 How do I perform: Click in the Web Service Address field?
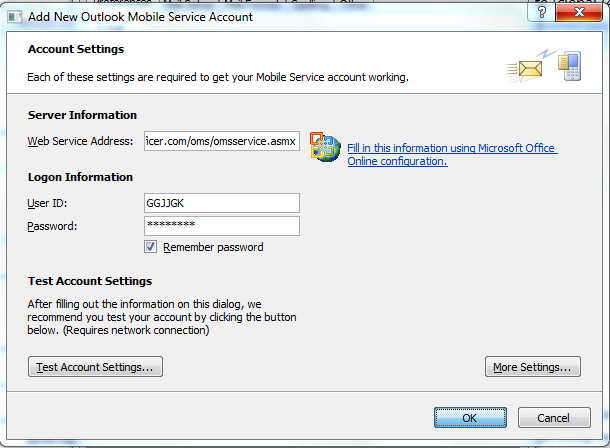pyautogui.click(x=222, y=141)
